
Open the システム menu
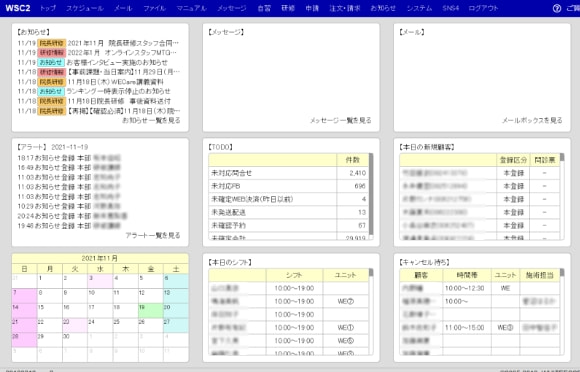[419, 8]
